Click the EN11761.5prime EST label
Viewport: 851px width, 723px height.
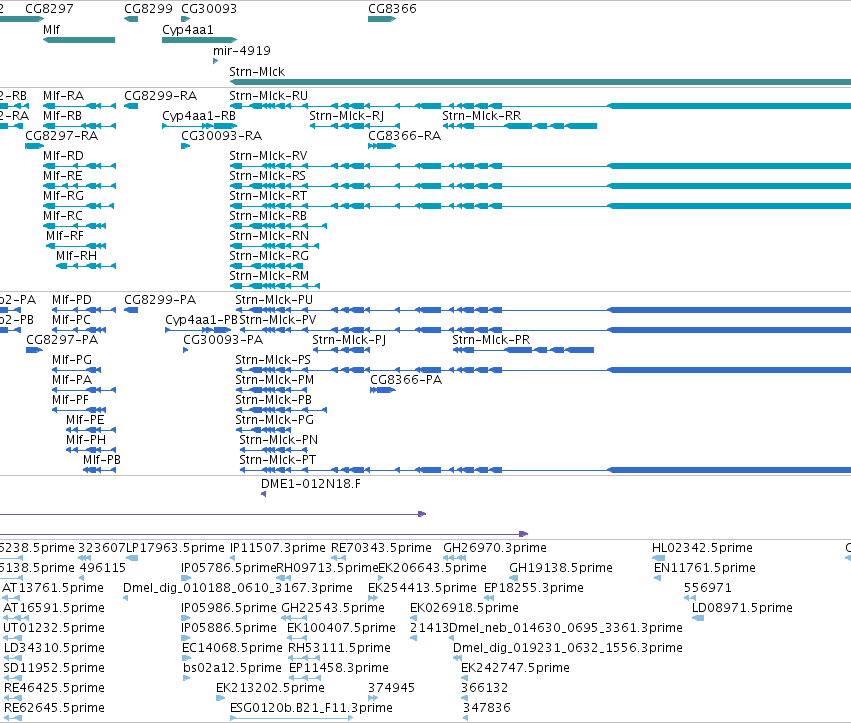click(x=704, y=568)
